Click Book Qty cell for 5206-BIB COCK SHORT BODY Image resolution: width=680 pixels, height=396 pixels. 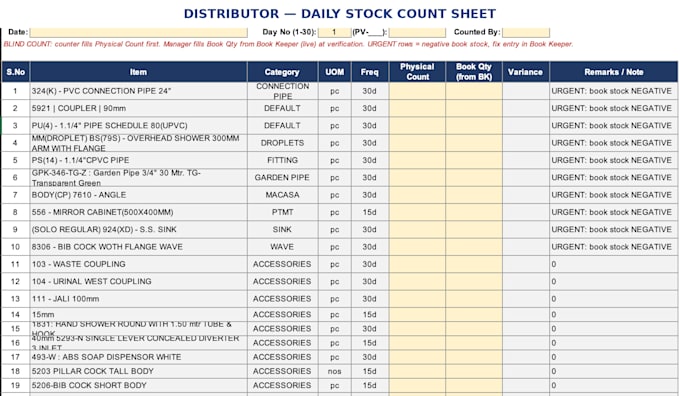click(474, 386)
